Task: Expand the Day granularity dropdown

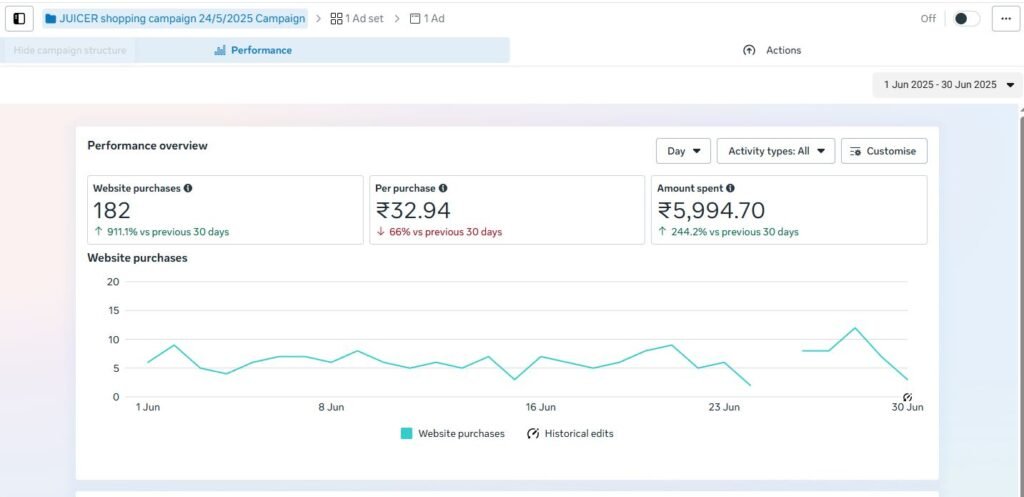Action: (683, 151)
